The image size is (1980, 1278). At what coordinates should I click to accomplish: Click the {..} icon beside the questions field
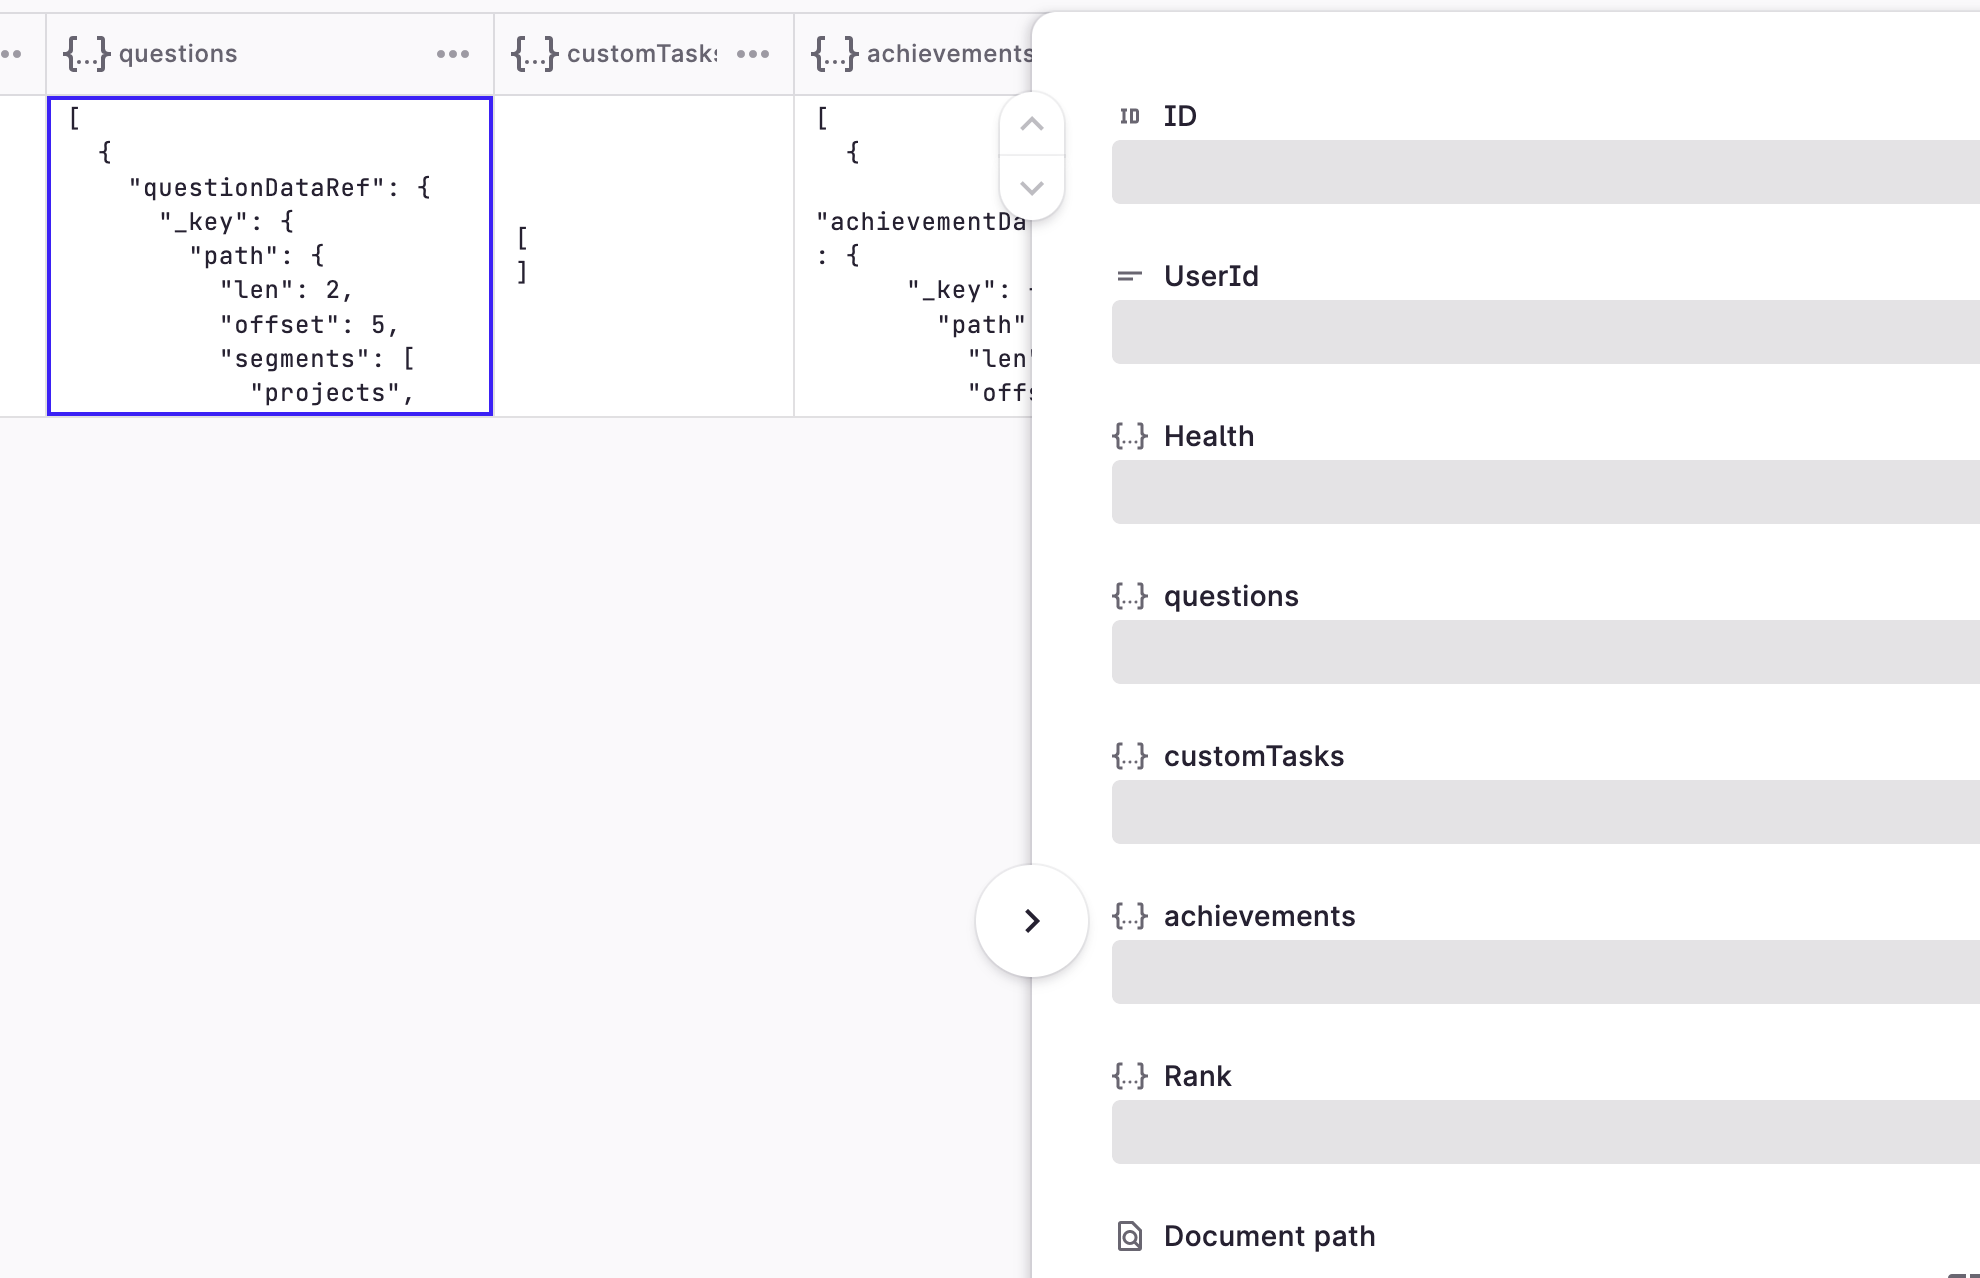pyautogui.click(x=1130, y=596)
